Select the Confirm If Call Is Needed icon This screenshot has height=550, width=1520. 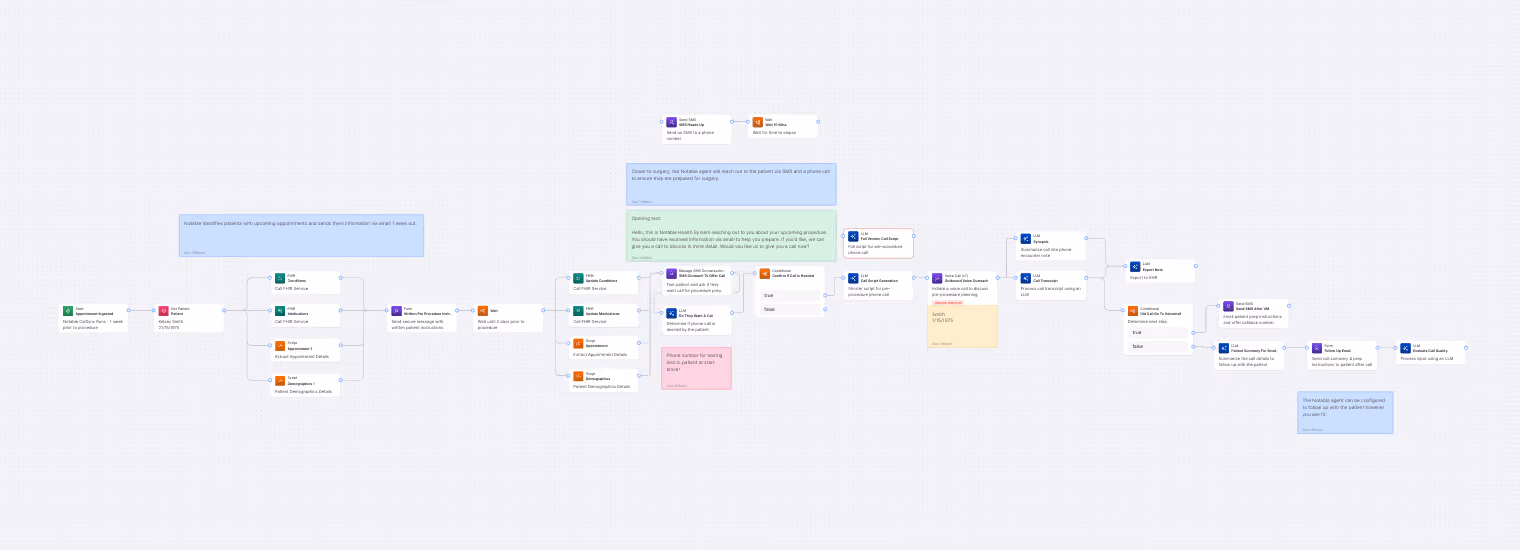coord(765,273)
